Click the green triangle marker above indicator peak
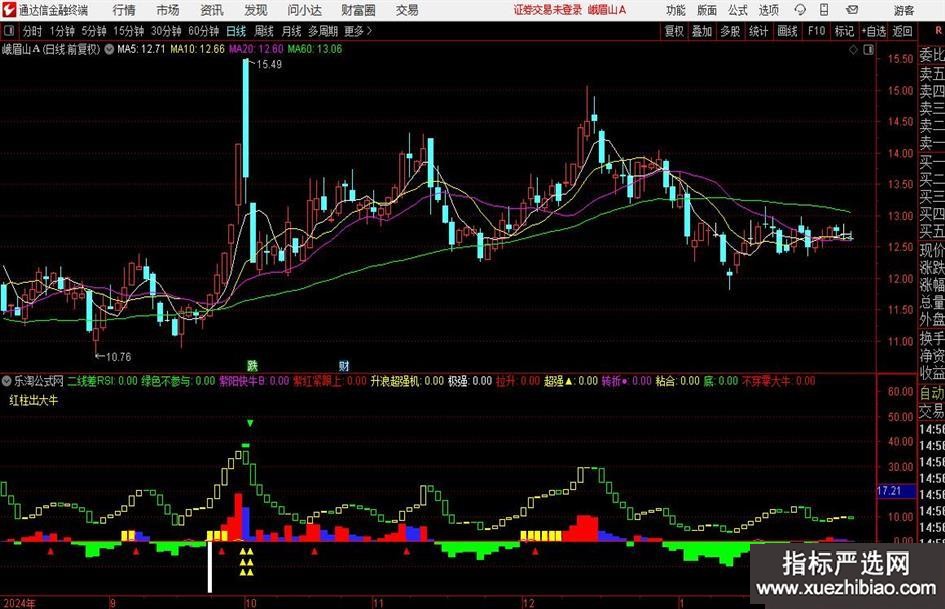 (x=250, y=424)
